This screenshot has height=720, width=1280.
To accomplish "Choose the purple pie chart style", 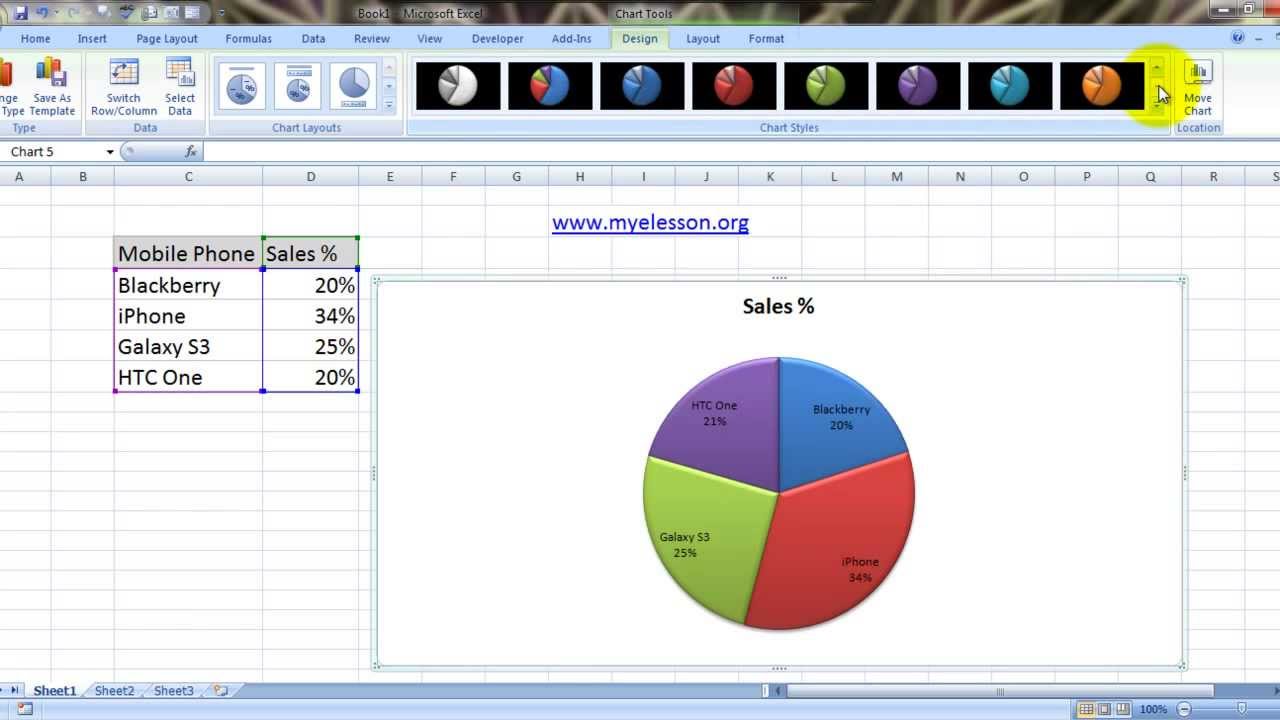I will (x=918, y=86).
